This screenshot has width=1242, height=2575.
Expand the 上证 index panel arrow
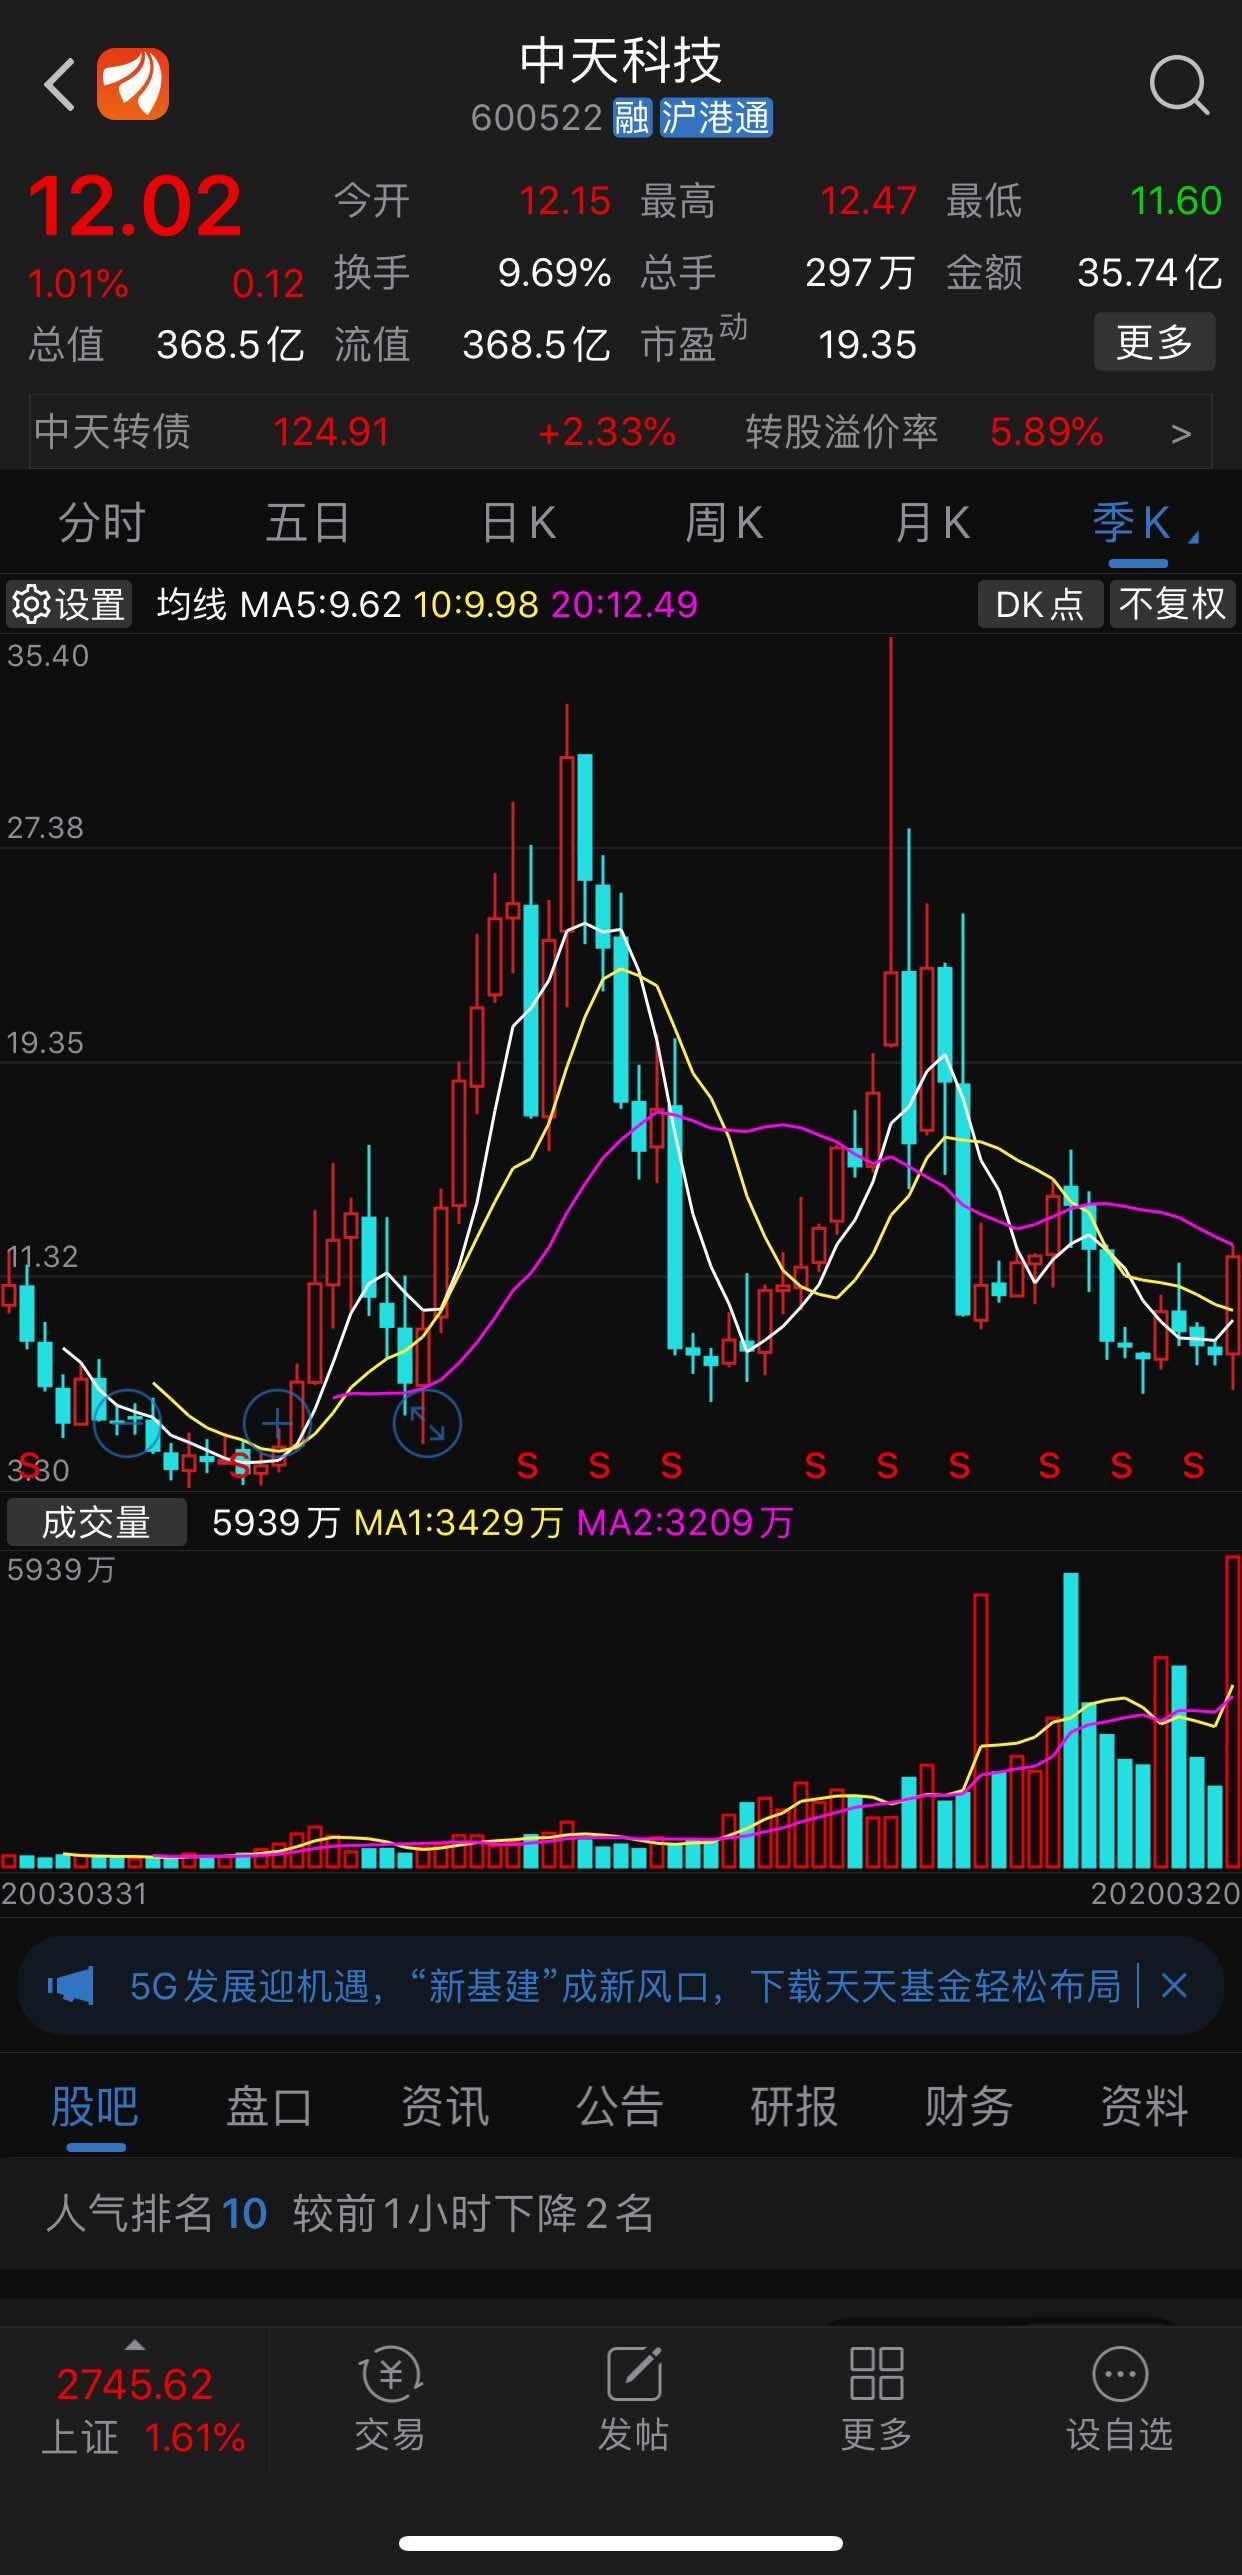tap(134, 2345)
